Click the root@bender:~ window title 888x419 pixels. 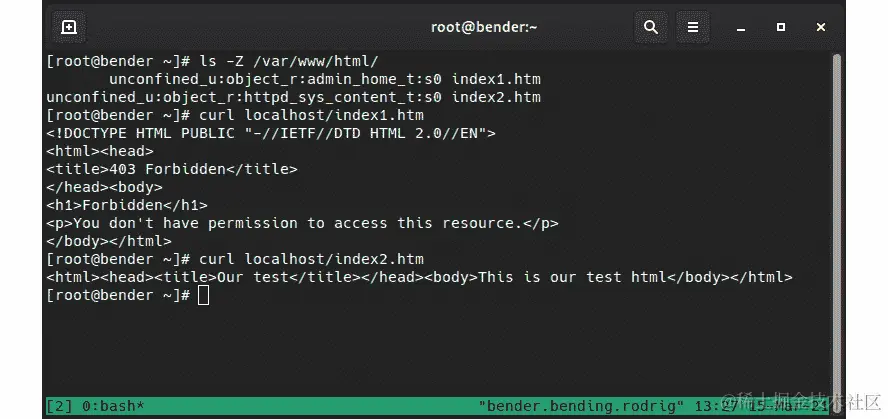(484, 27)
